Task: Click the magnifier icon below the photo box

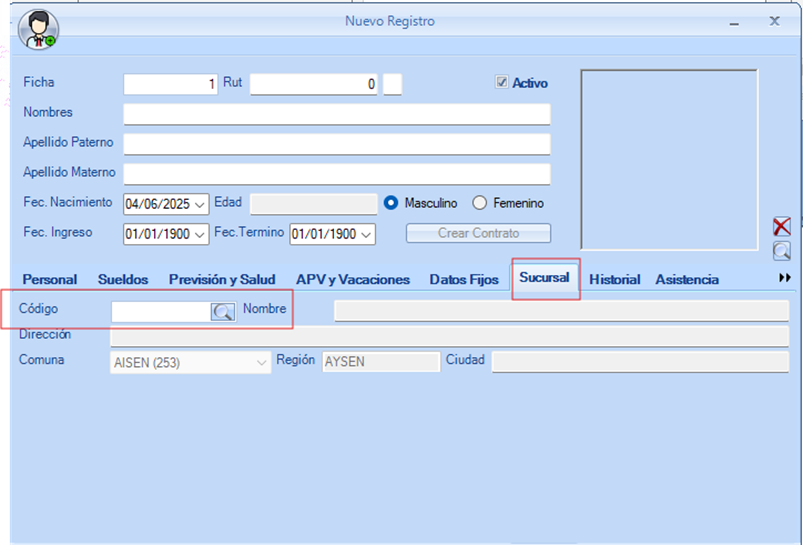Action: pos(781,251)
